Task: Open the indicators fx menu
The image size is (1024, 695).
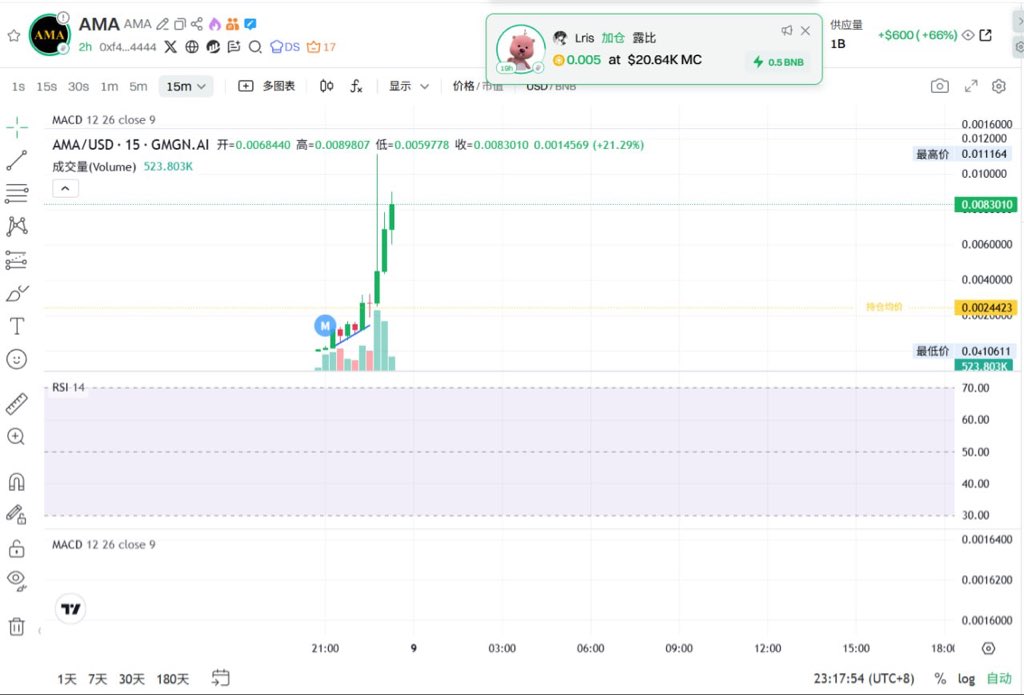Action: [x=357, y=87]
